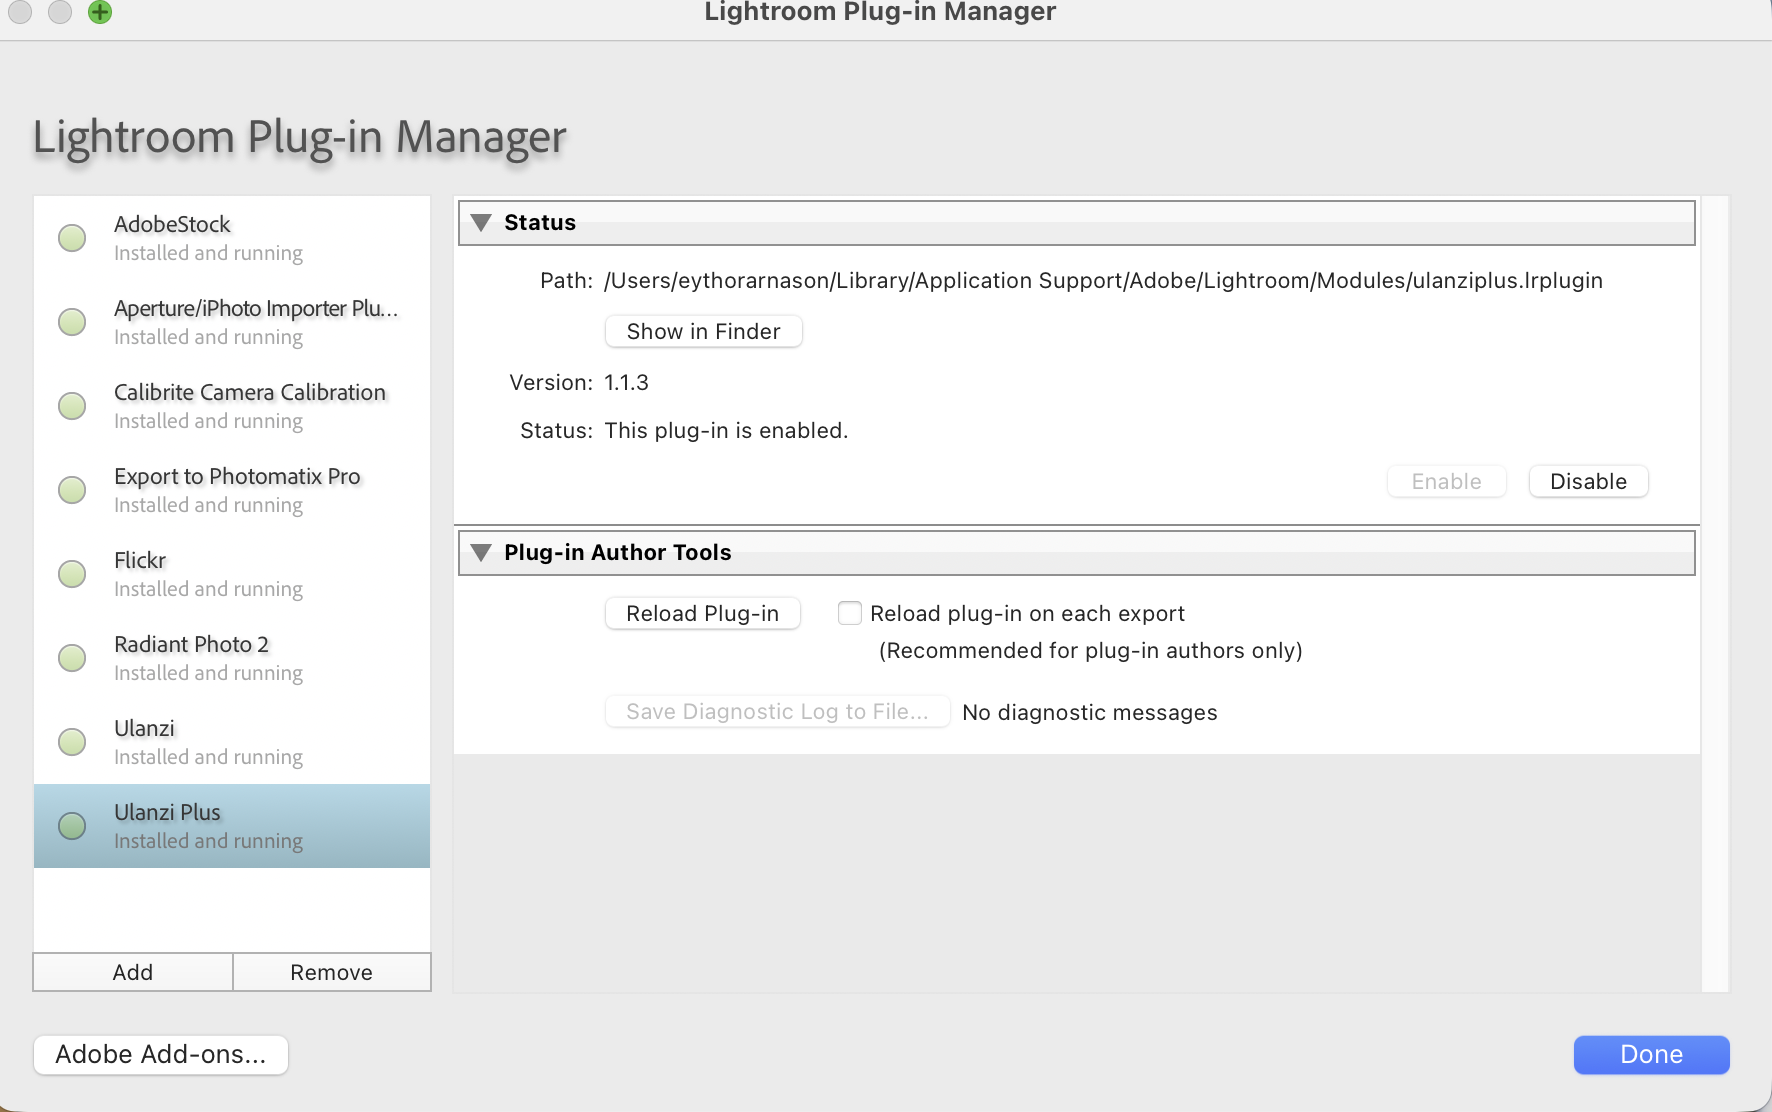Click the right panel vertical scrollbar
This screenshot has width=1772, height=1112.
[1714, 594]
